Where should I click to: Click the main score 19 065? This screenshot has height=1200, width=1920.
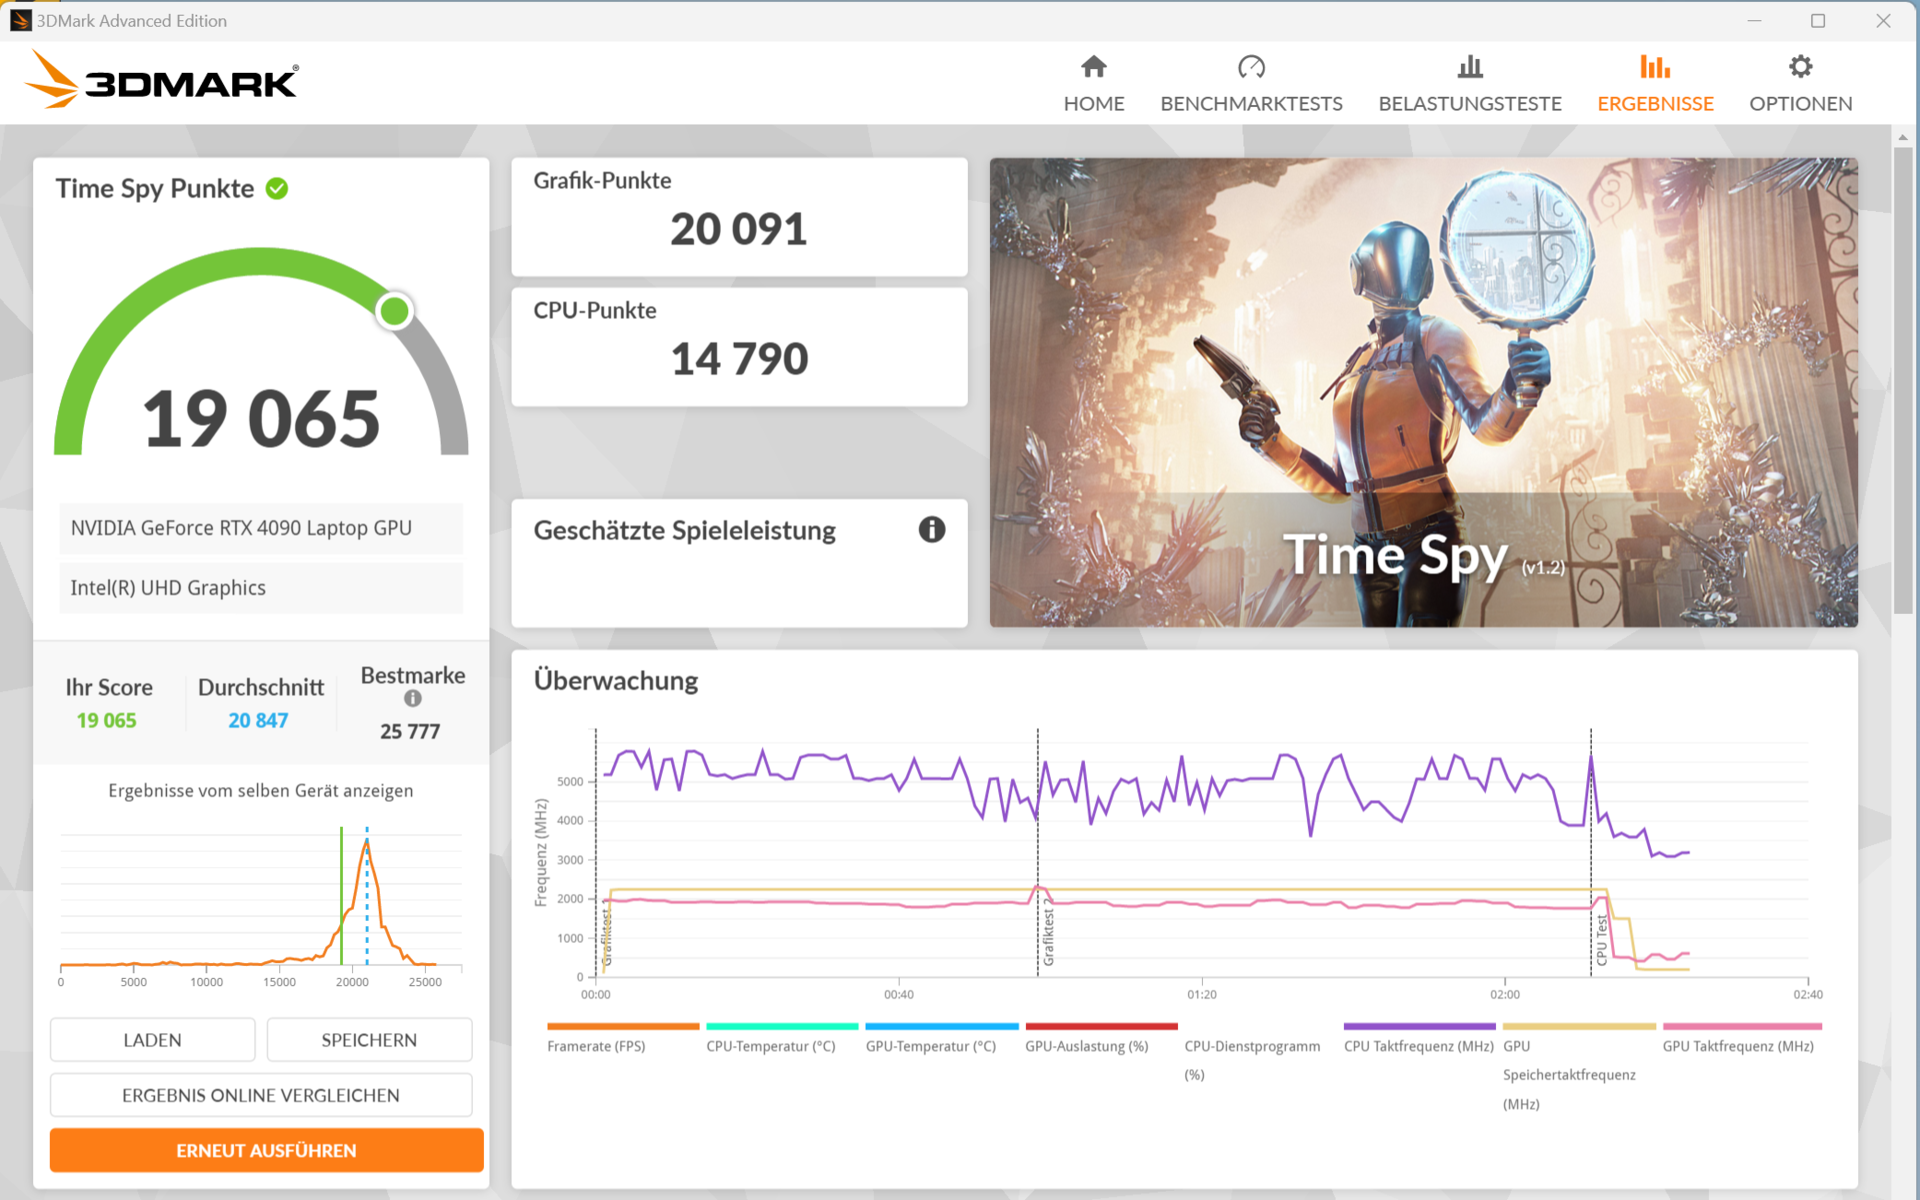tap(261, 418)
